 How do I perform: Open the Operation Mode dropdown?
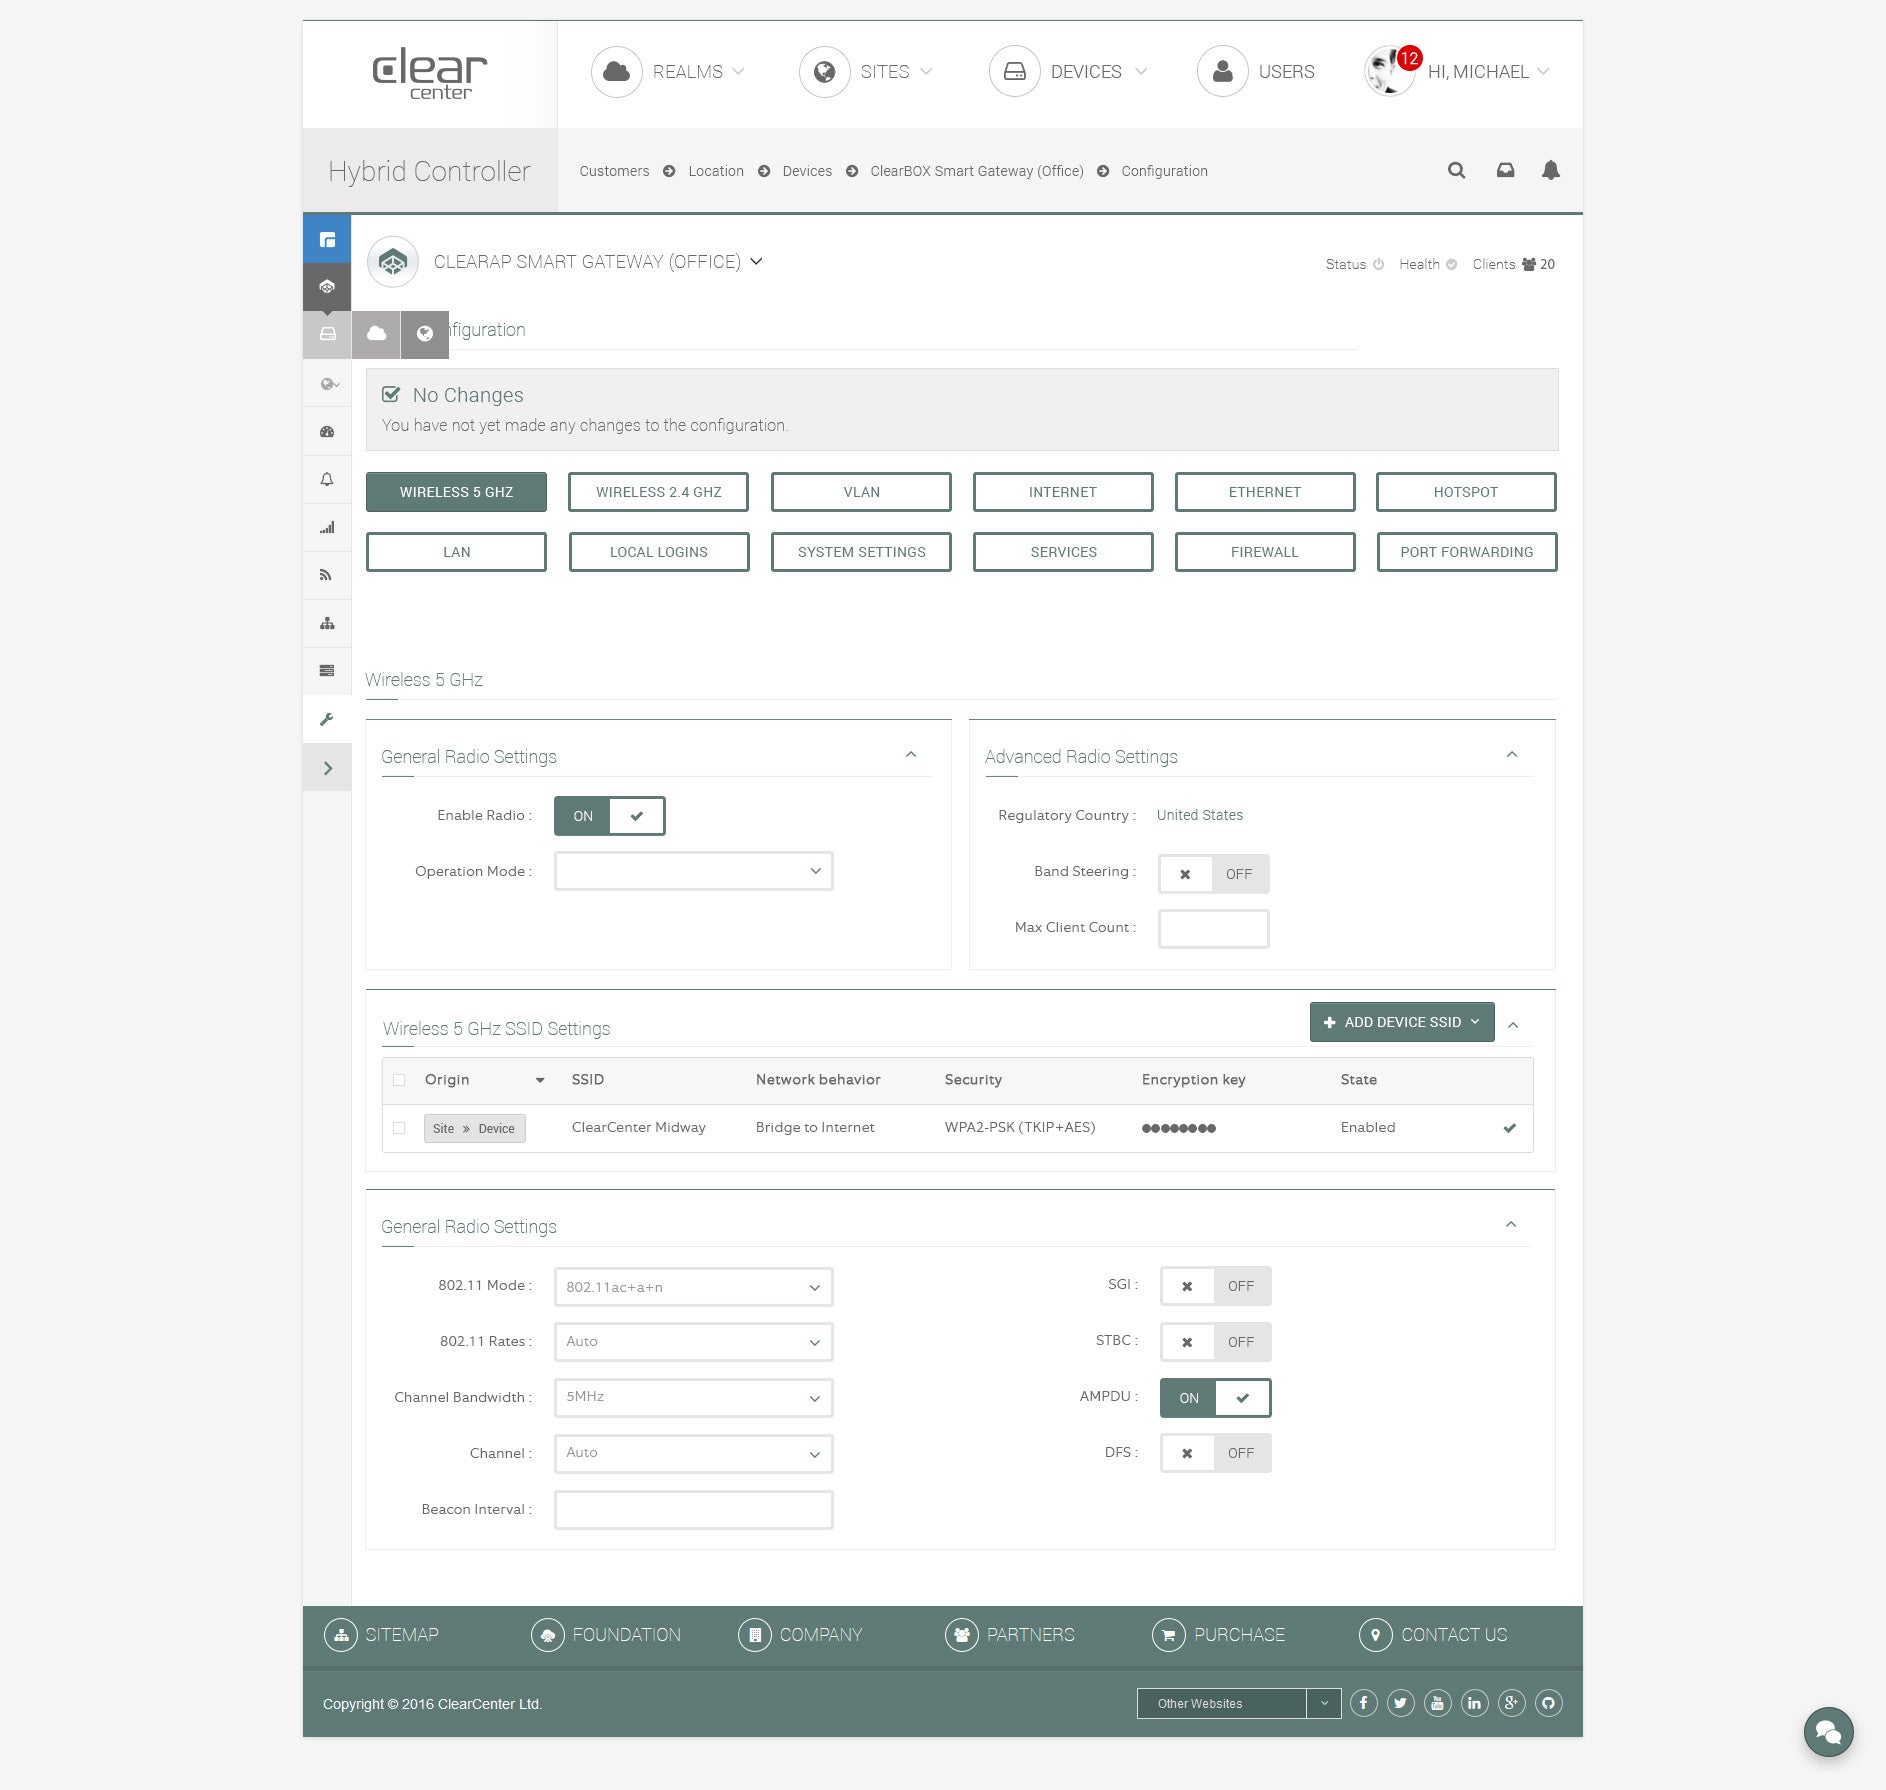coord(694,871)
